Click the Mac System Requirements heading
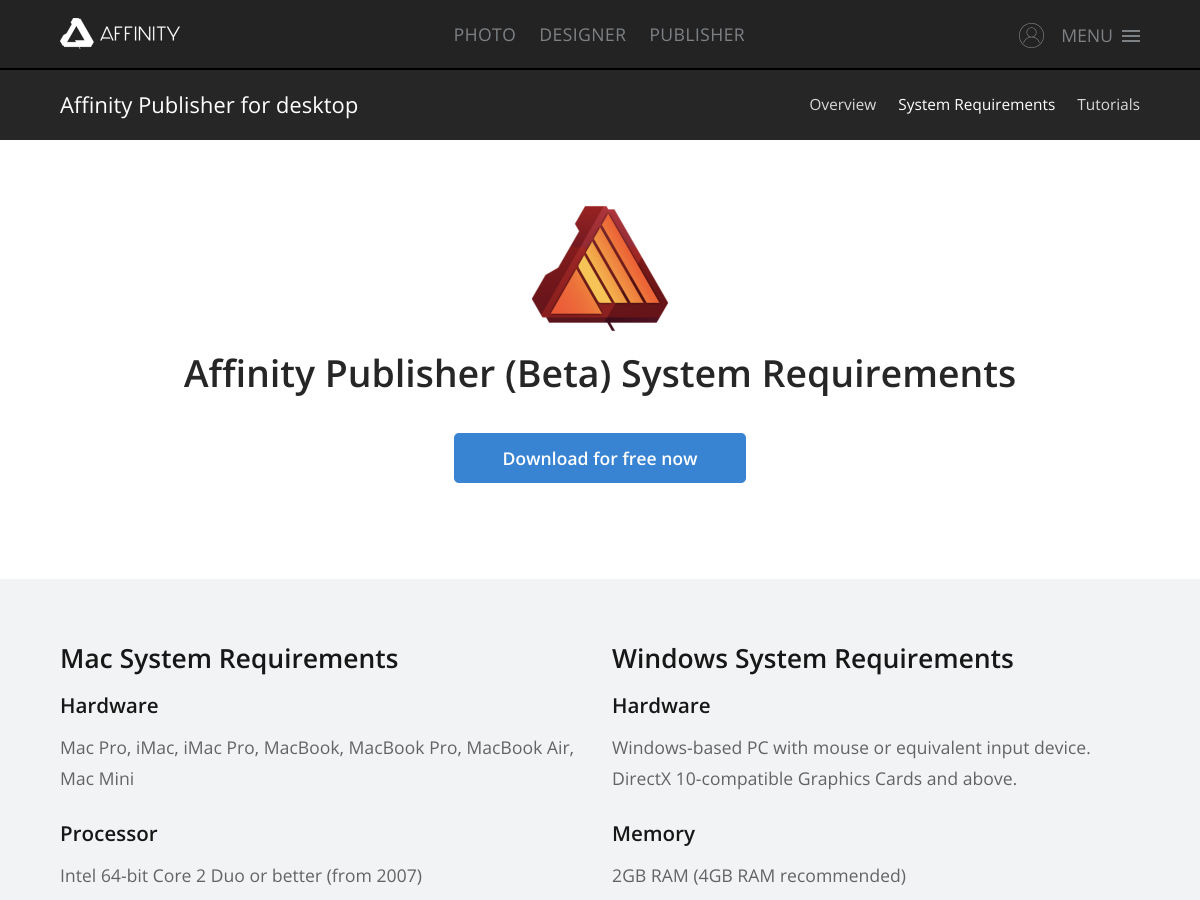Viewport: 1200px width, 900px height. [x=229, y=658]
